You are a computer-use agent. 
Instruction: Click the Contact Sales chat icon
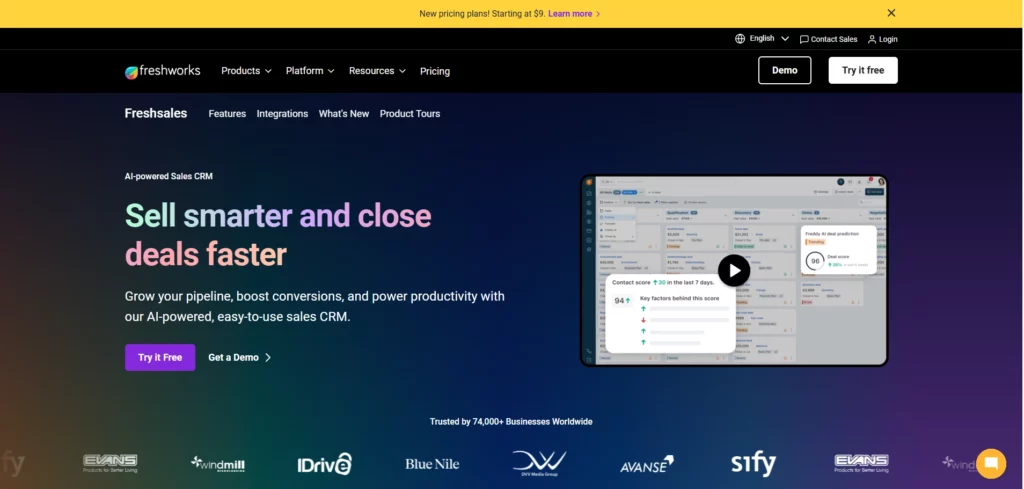point(804,39)
